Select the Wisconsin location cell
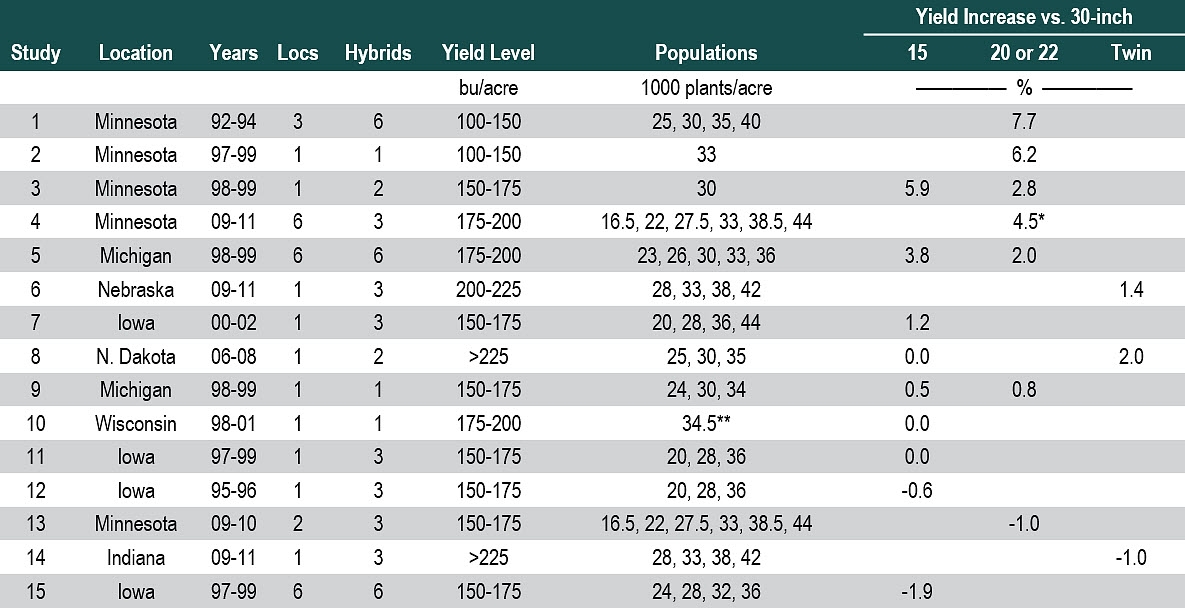This screenshot has width=1185, height=608. [x=136, y=423]
